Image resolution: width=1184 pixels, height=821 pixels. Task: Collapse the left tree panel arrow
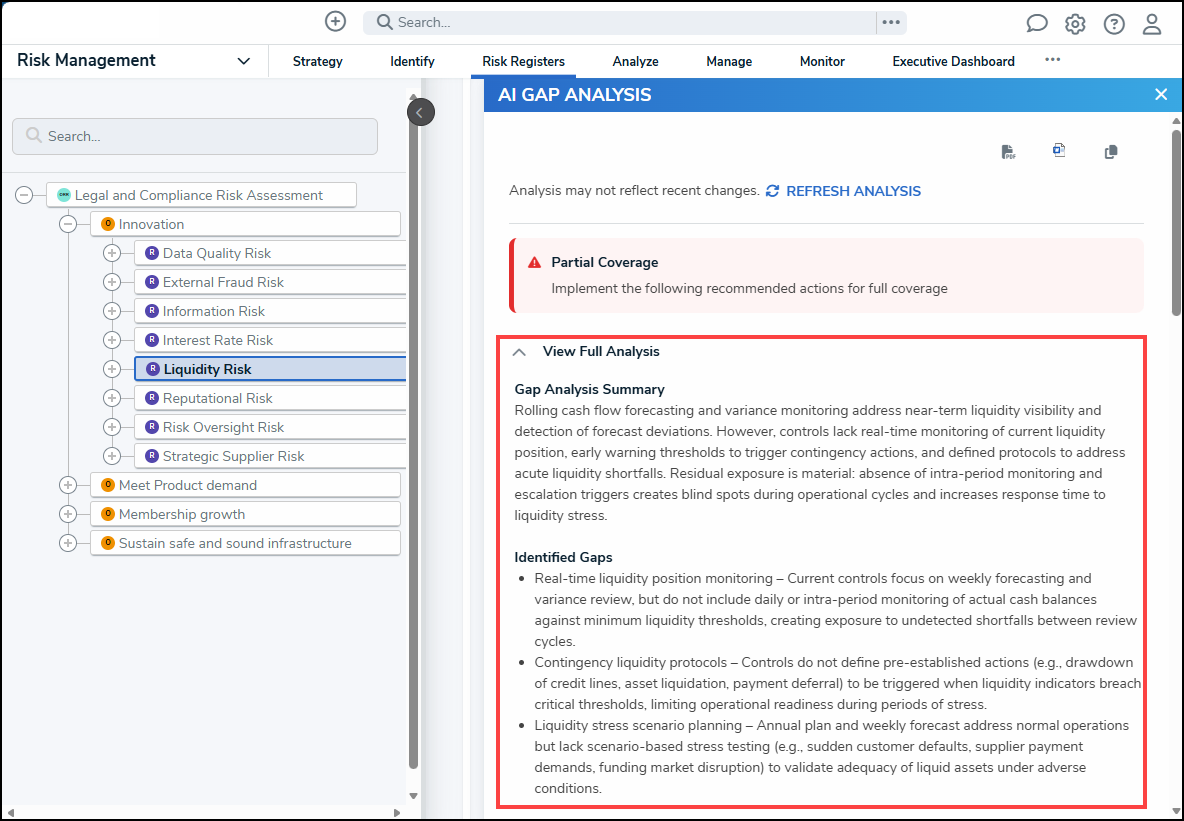coord(421,113)
